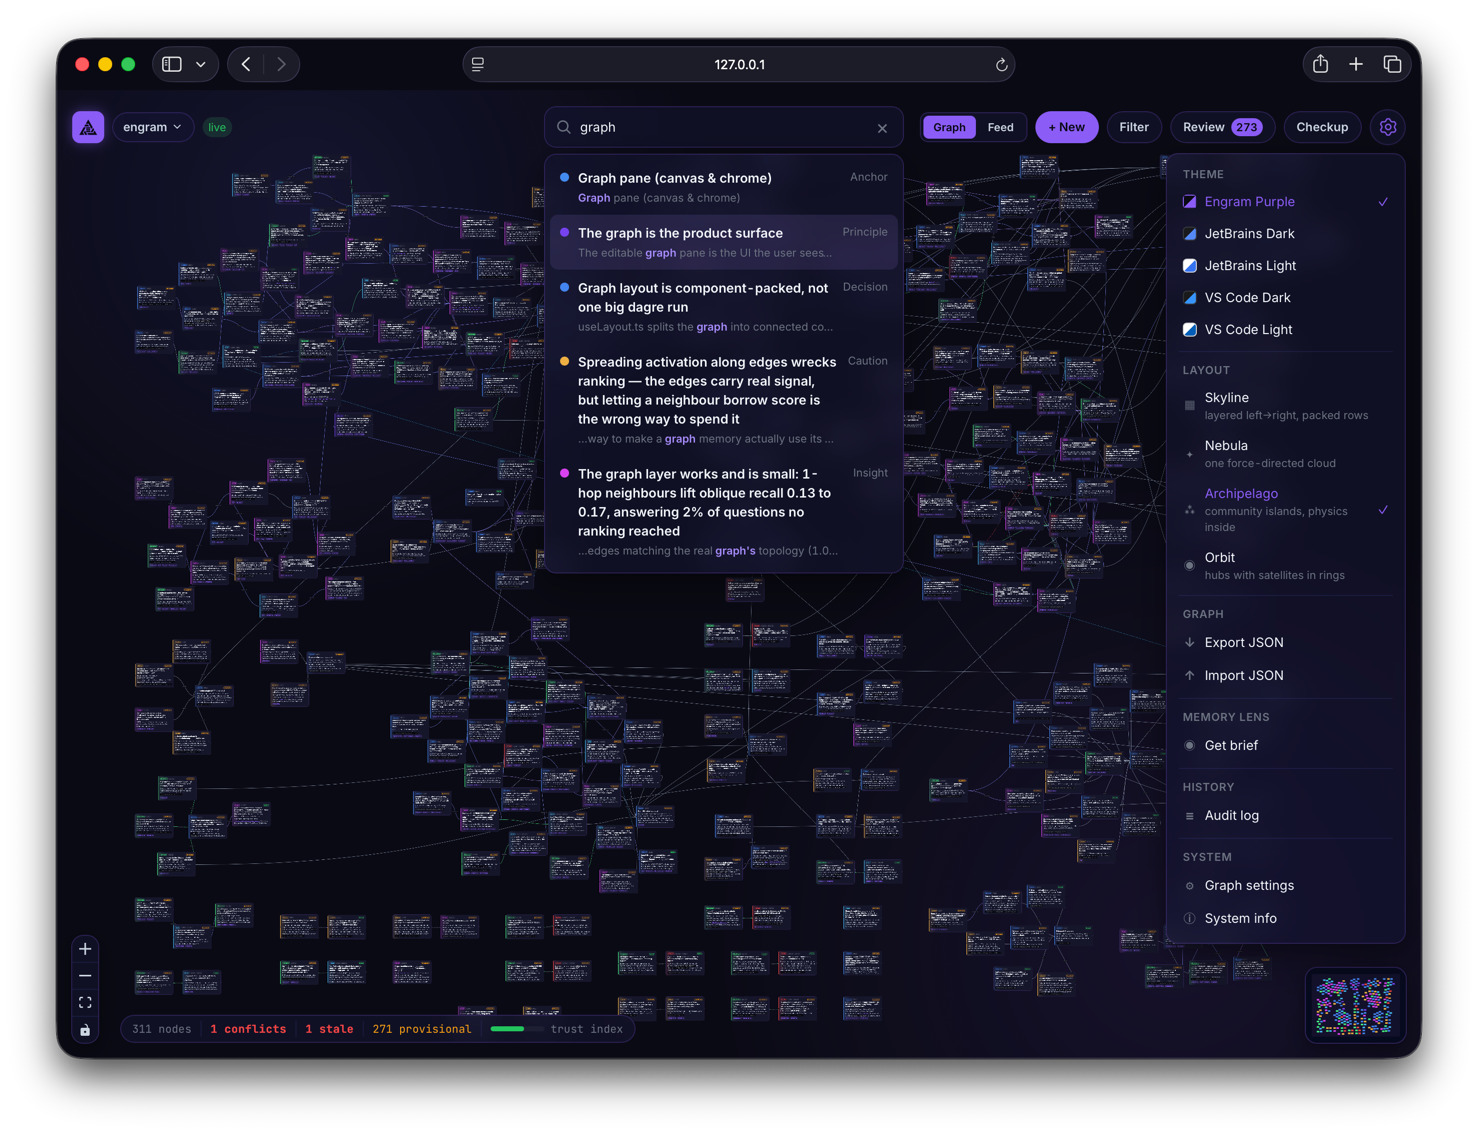Click the 1 conflicts status entry
The width and height of the screenshot is (1478, 1133).
click(248, 1029)
